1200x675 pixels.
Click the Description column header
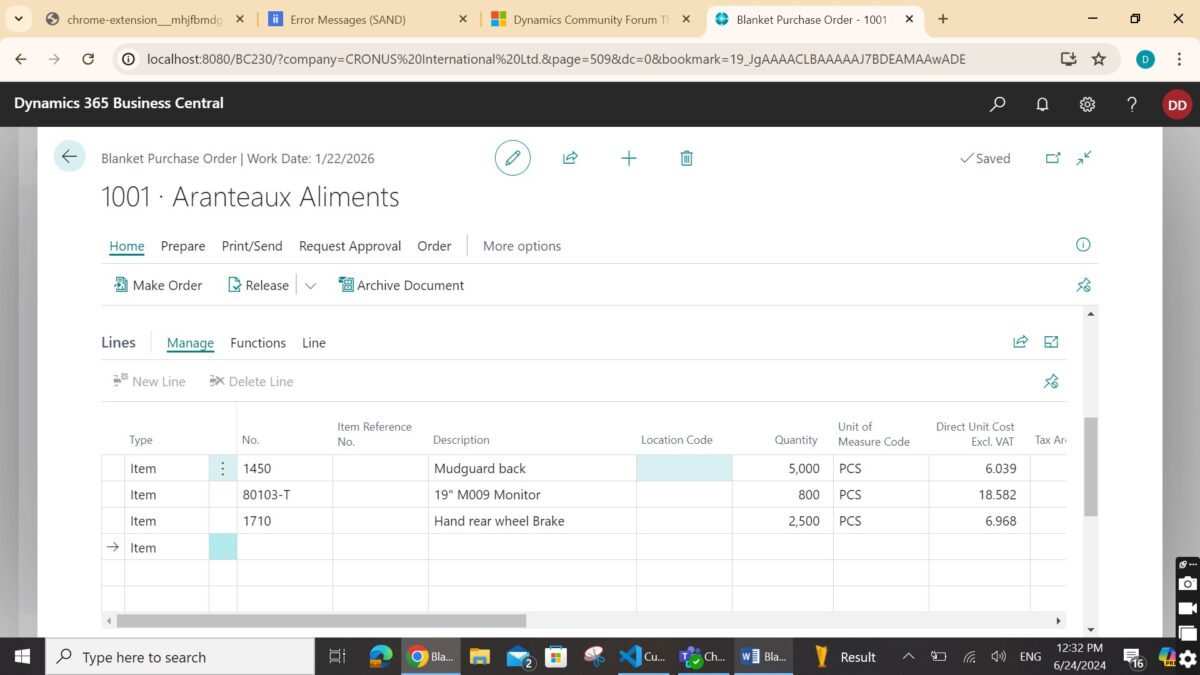coord(461,440)
